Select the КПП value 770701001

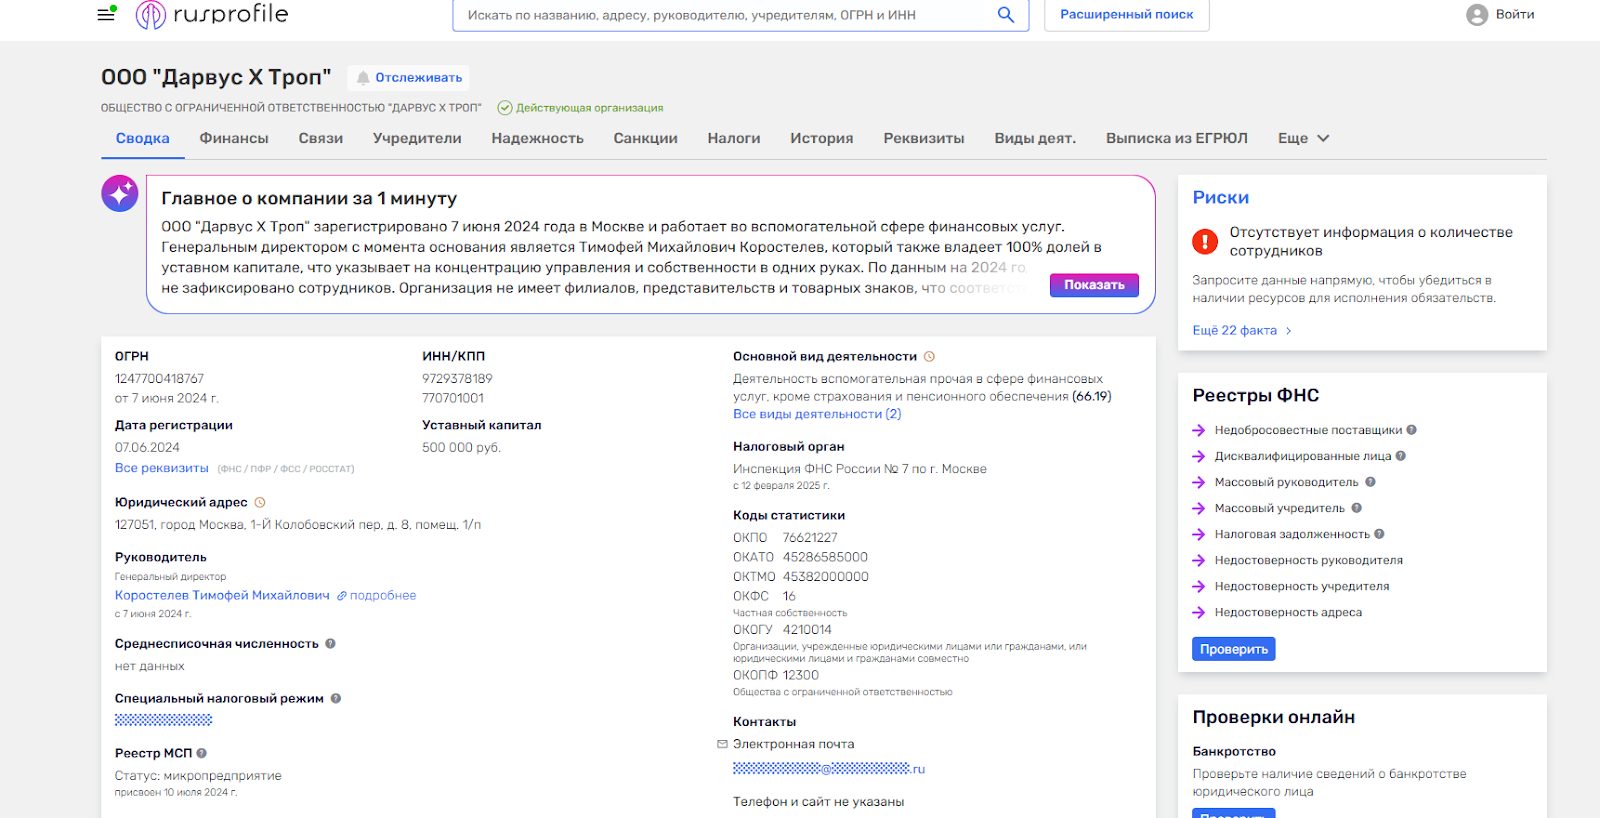(x=453, y=398)
